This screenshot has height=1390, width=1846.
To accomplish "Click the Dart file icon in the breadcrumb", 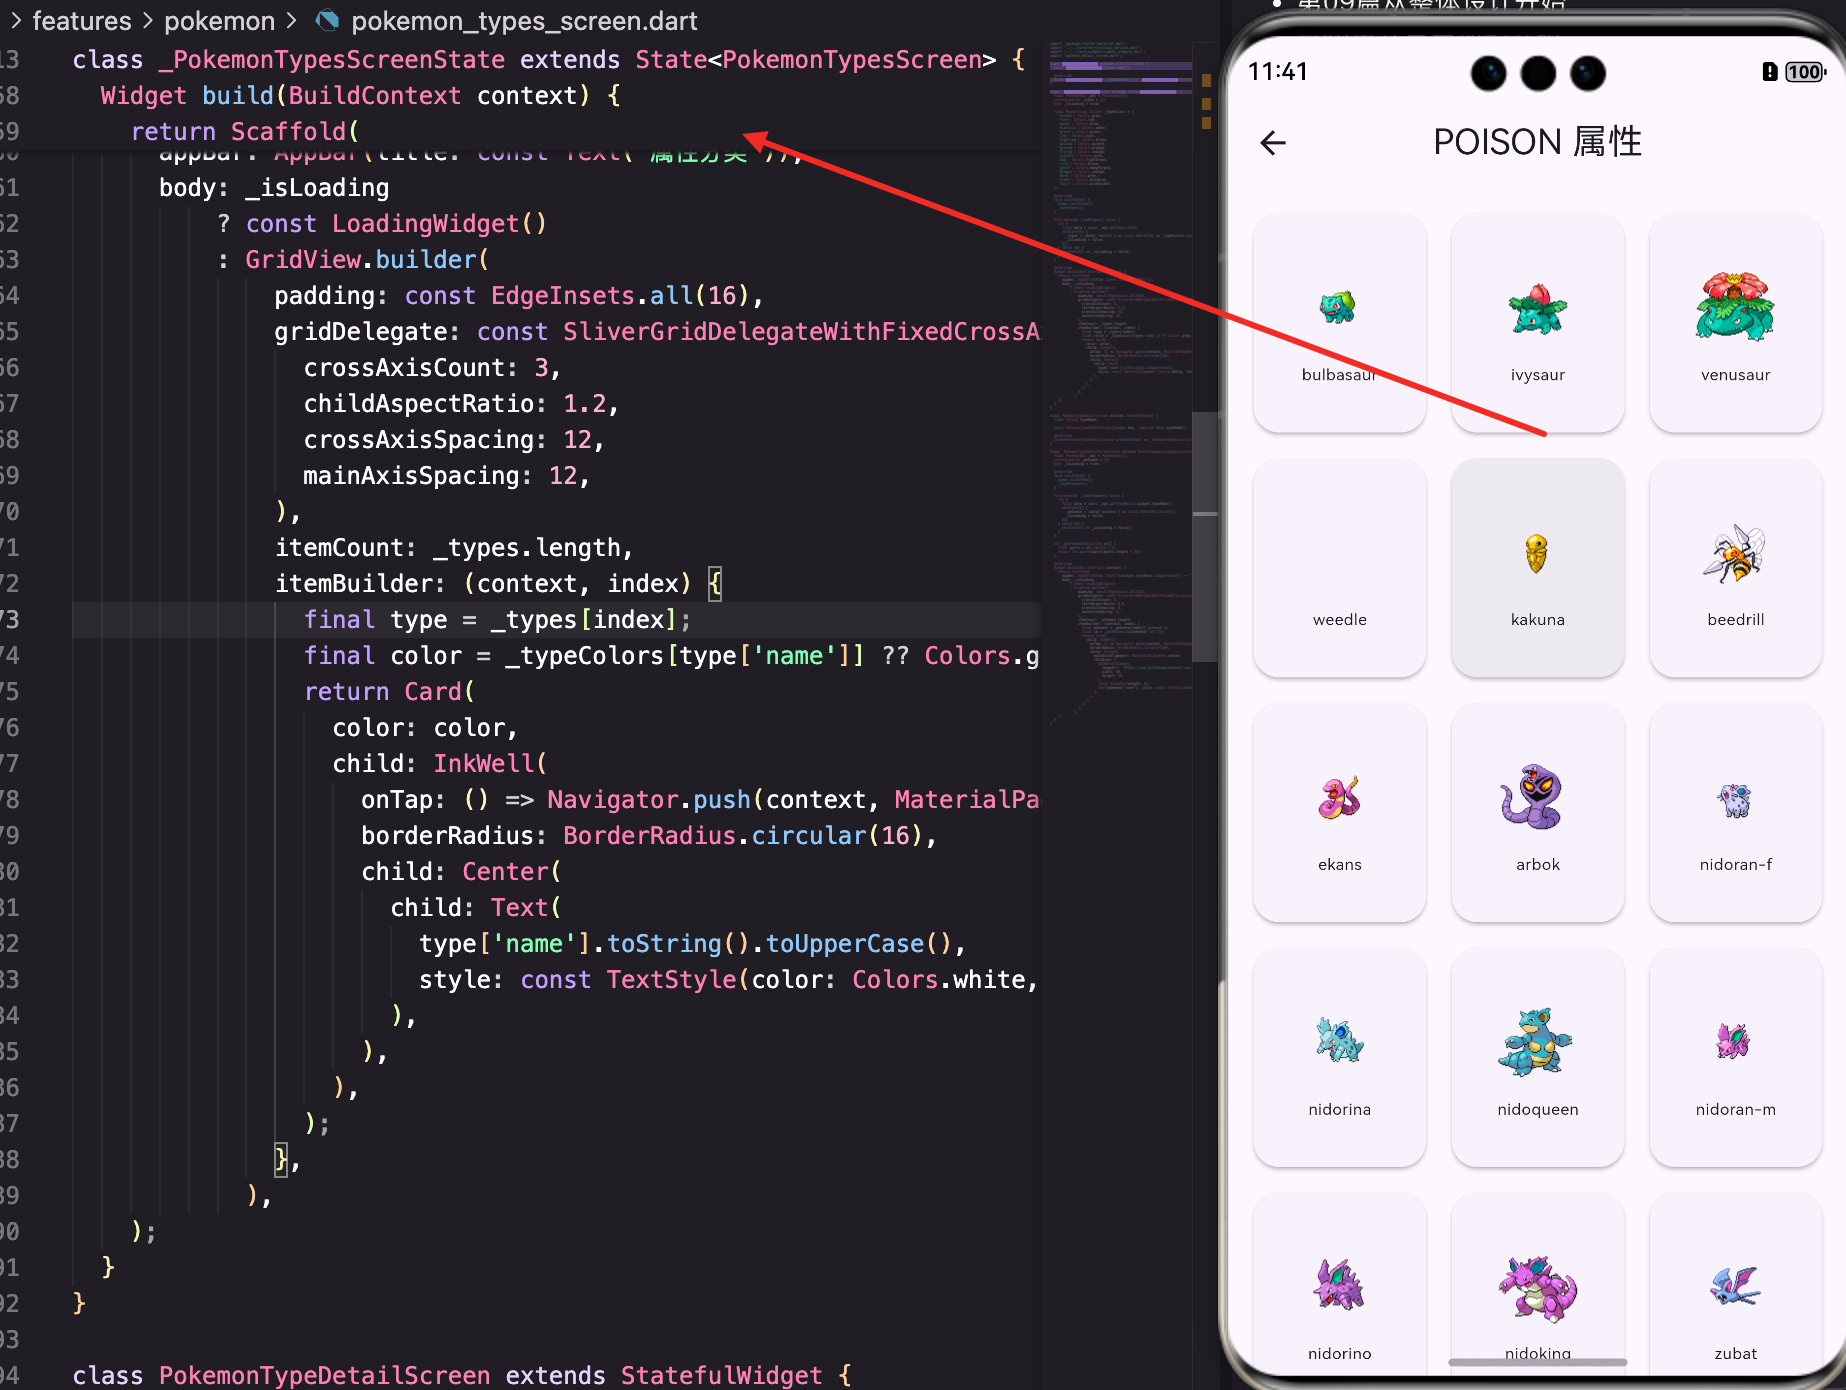I will point(326,20).
